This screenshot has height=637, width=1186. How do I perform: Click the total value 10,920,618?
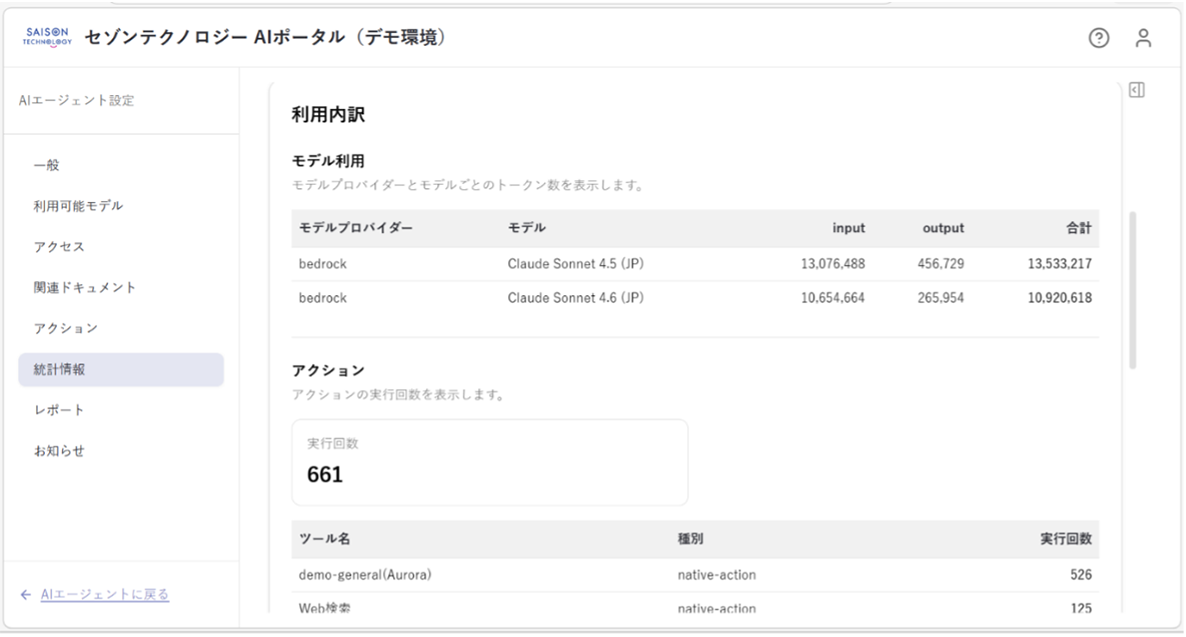(x=1060, y=298)
